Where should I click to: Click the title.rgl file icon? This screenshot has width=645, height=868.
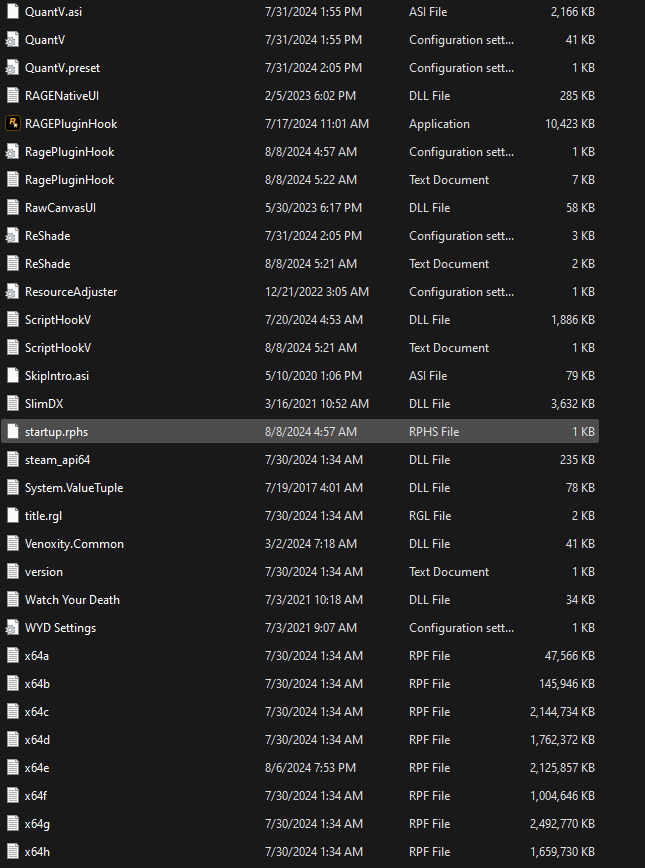13,515
